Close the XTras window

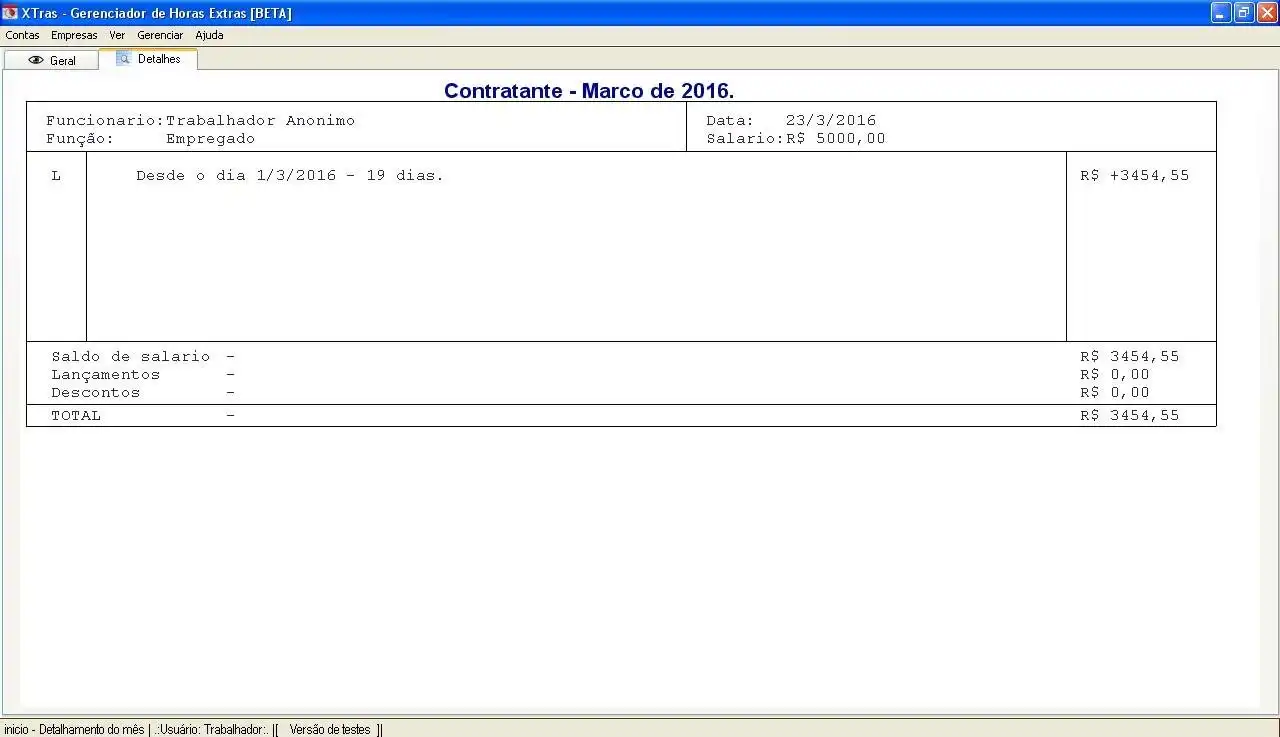[1267, 13]
